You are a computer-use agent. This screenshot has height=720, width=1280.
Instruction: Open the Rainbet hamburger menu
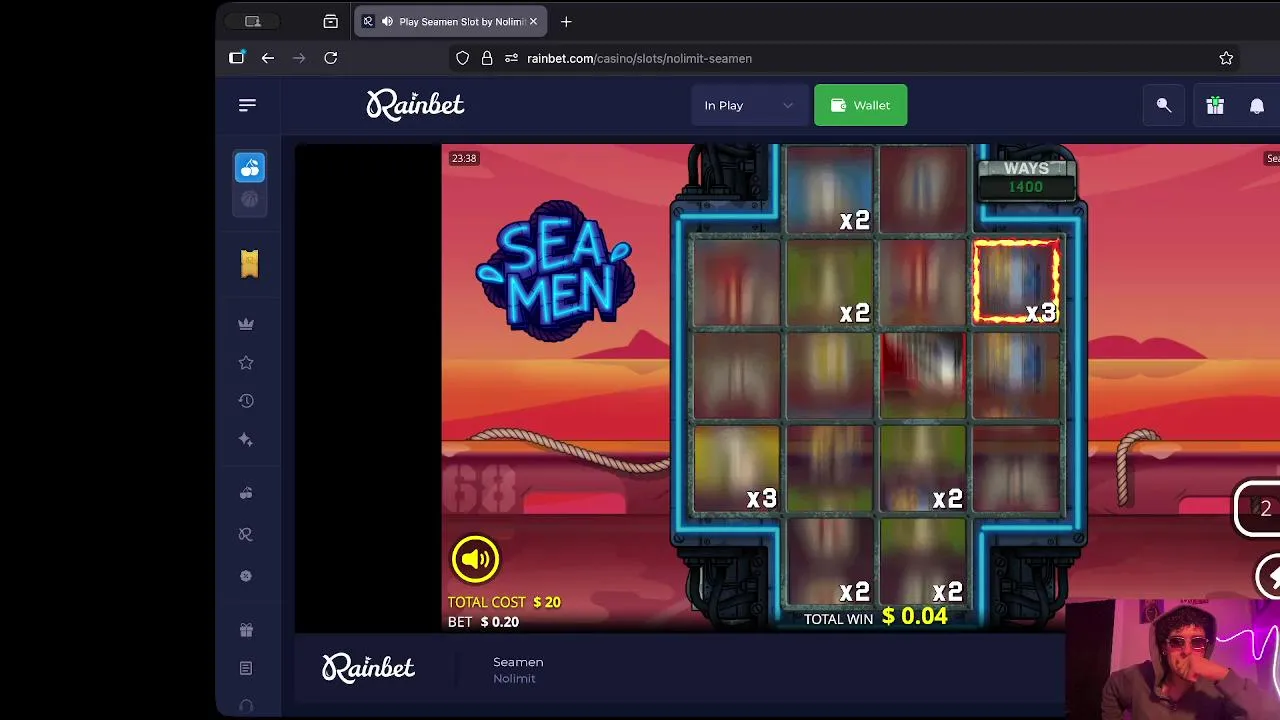[247, 105]
